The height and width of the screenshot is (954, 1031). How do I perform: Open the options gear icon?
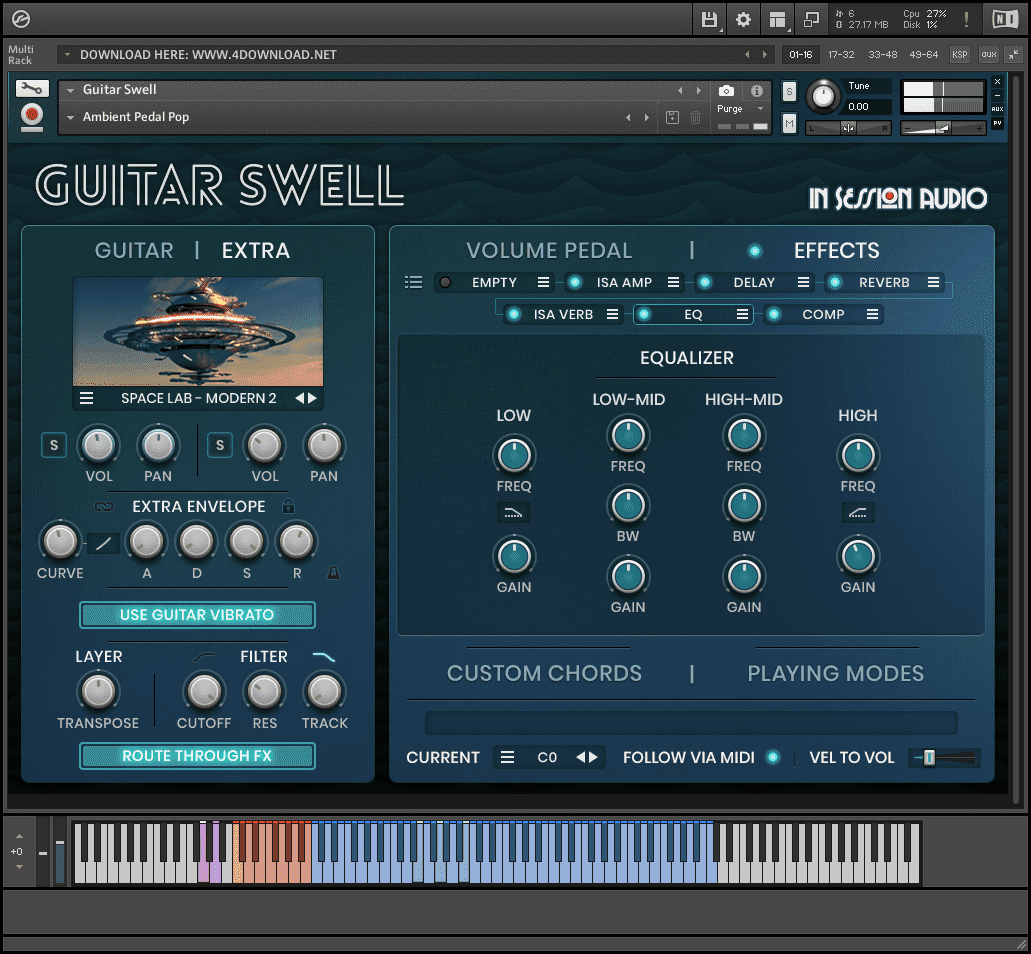tap(743, 20)
